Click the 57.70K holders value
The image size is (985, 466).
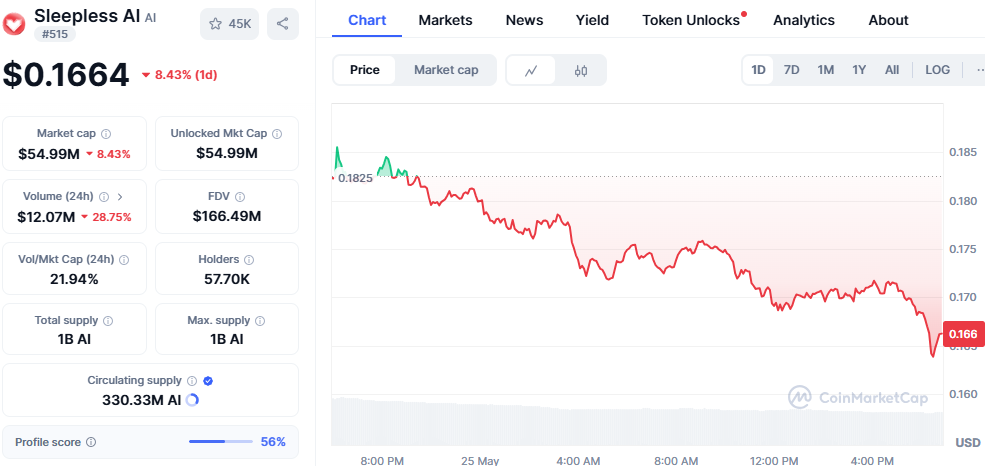click(227, 279)
